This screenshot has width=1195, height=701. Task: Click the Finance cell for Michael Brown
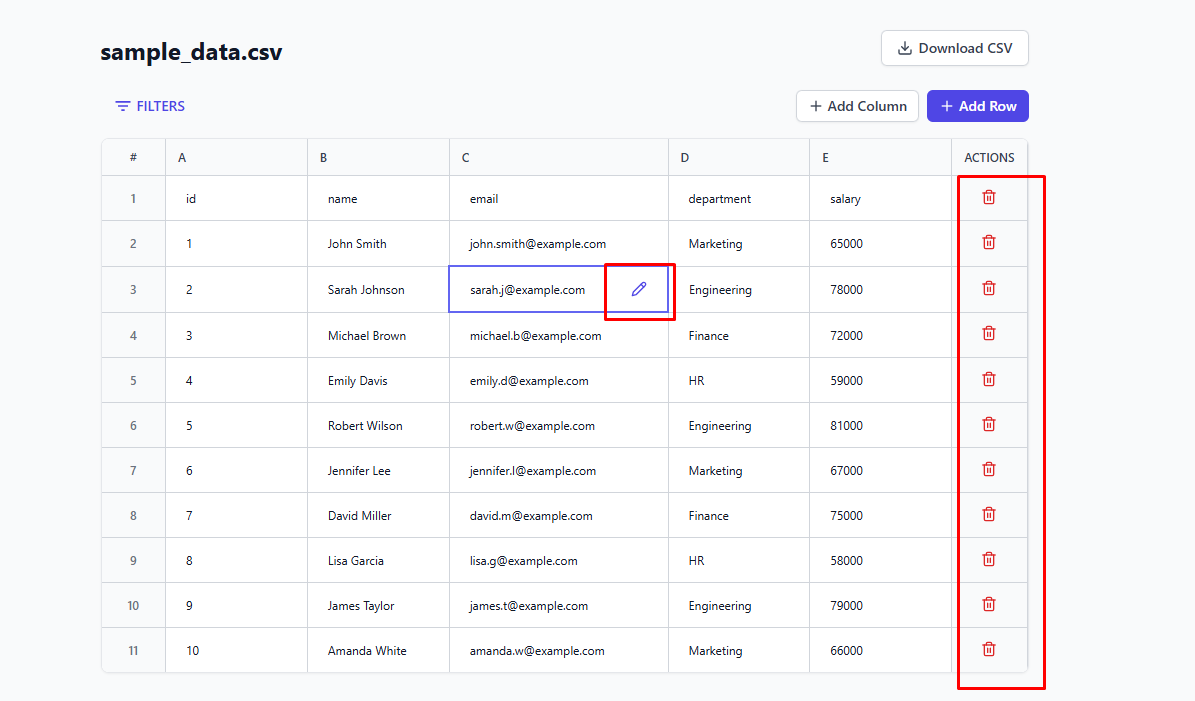point(709,336)
